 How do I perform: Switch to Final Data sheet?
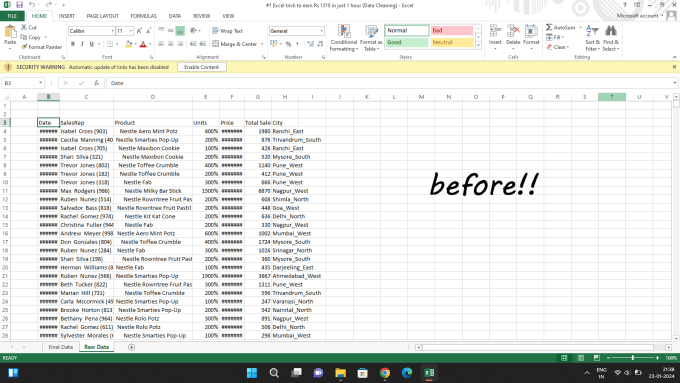(x=61, y=347)
